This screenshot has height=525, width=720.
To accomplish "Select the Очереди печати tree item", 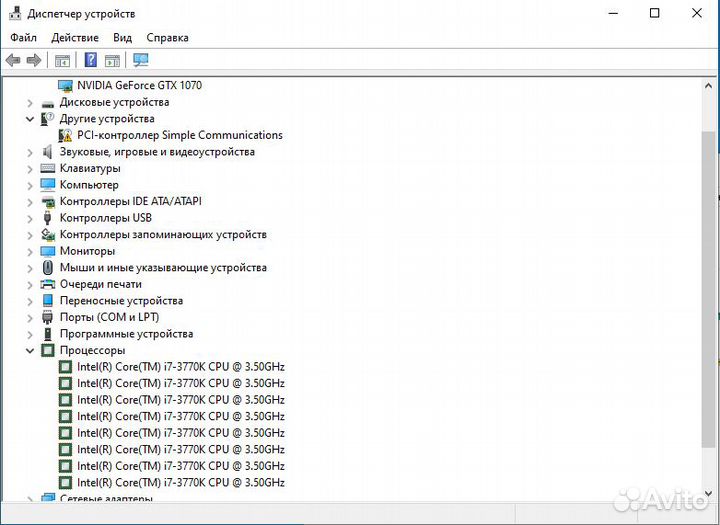I will point(100,284).
